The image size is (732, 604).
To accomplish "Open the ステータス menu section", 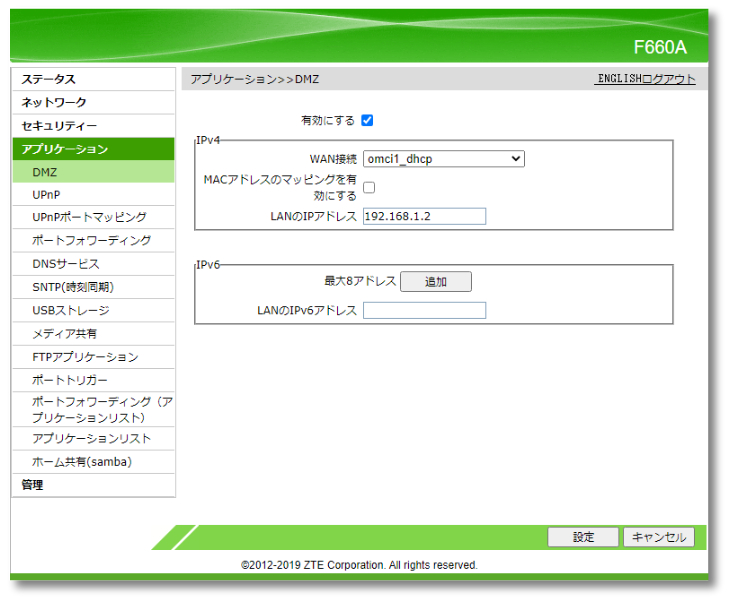I will click(93, 79).
